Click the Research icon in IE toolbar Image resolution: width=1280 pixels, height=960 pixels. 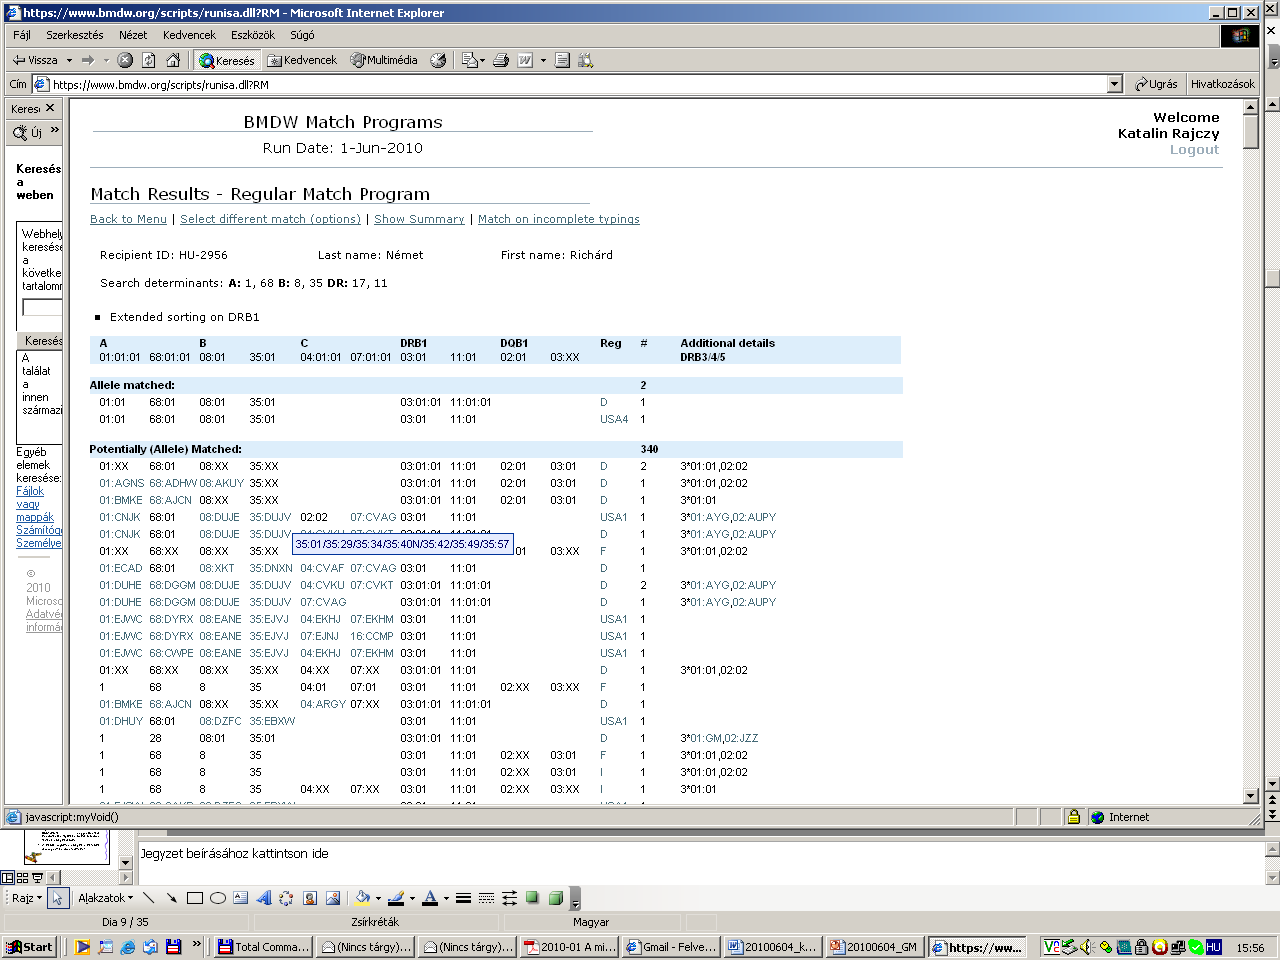click(586, 60)
